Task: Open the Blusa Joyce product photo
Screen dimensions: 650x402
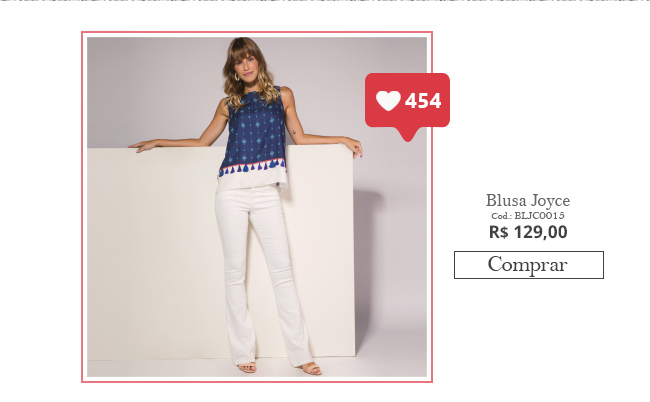Action: [x=257, y=207]
